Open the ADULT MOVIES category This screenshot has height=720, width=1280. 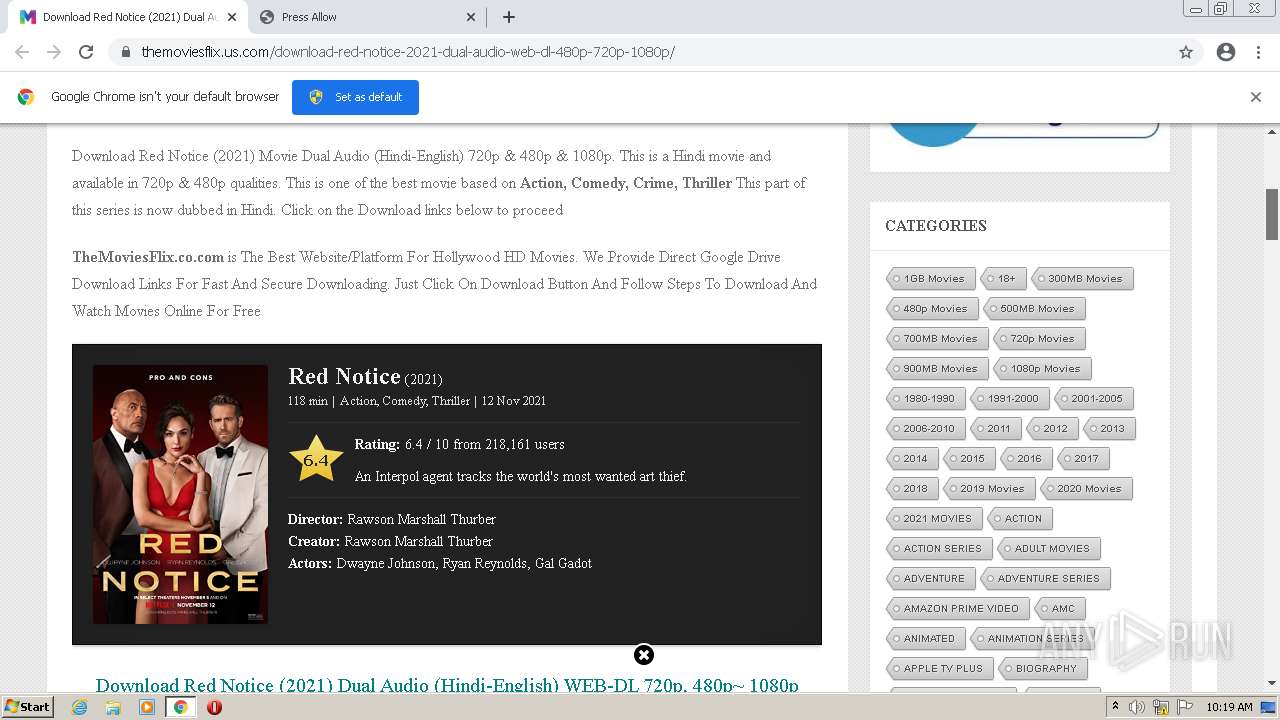click(1047, 549)
